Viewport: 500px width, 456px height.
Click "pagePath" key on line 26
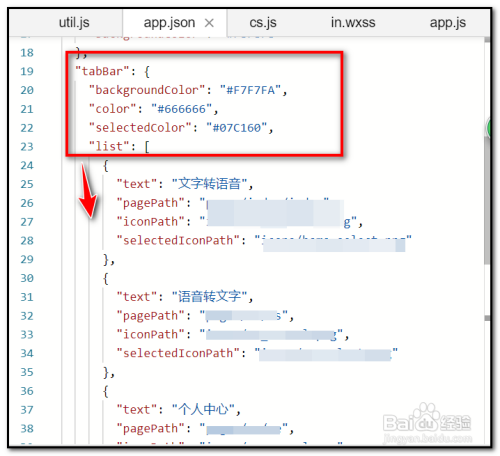coord(150,203)
